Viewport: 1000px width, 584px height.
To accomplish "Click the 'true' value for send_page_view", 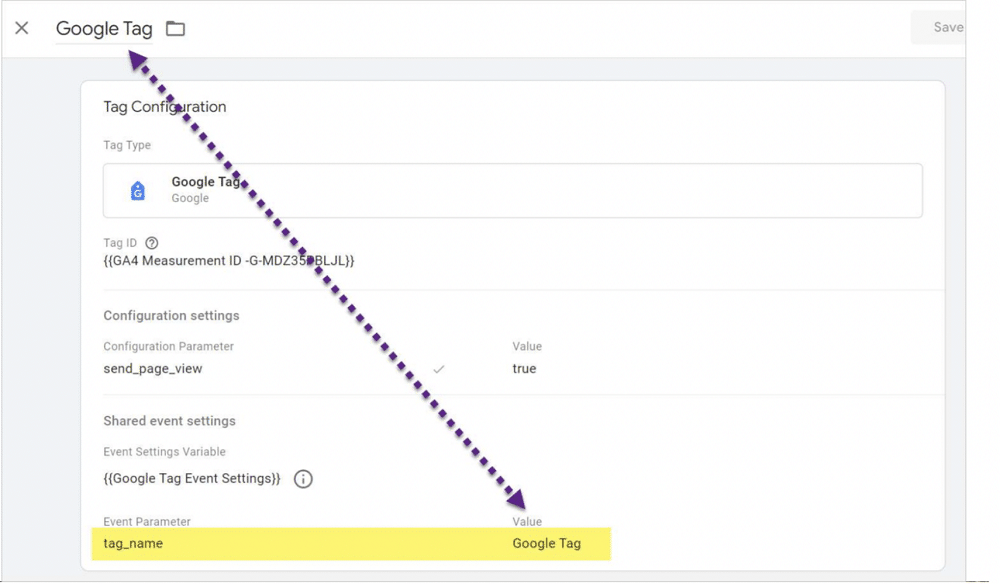I will pos(524,369).
